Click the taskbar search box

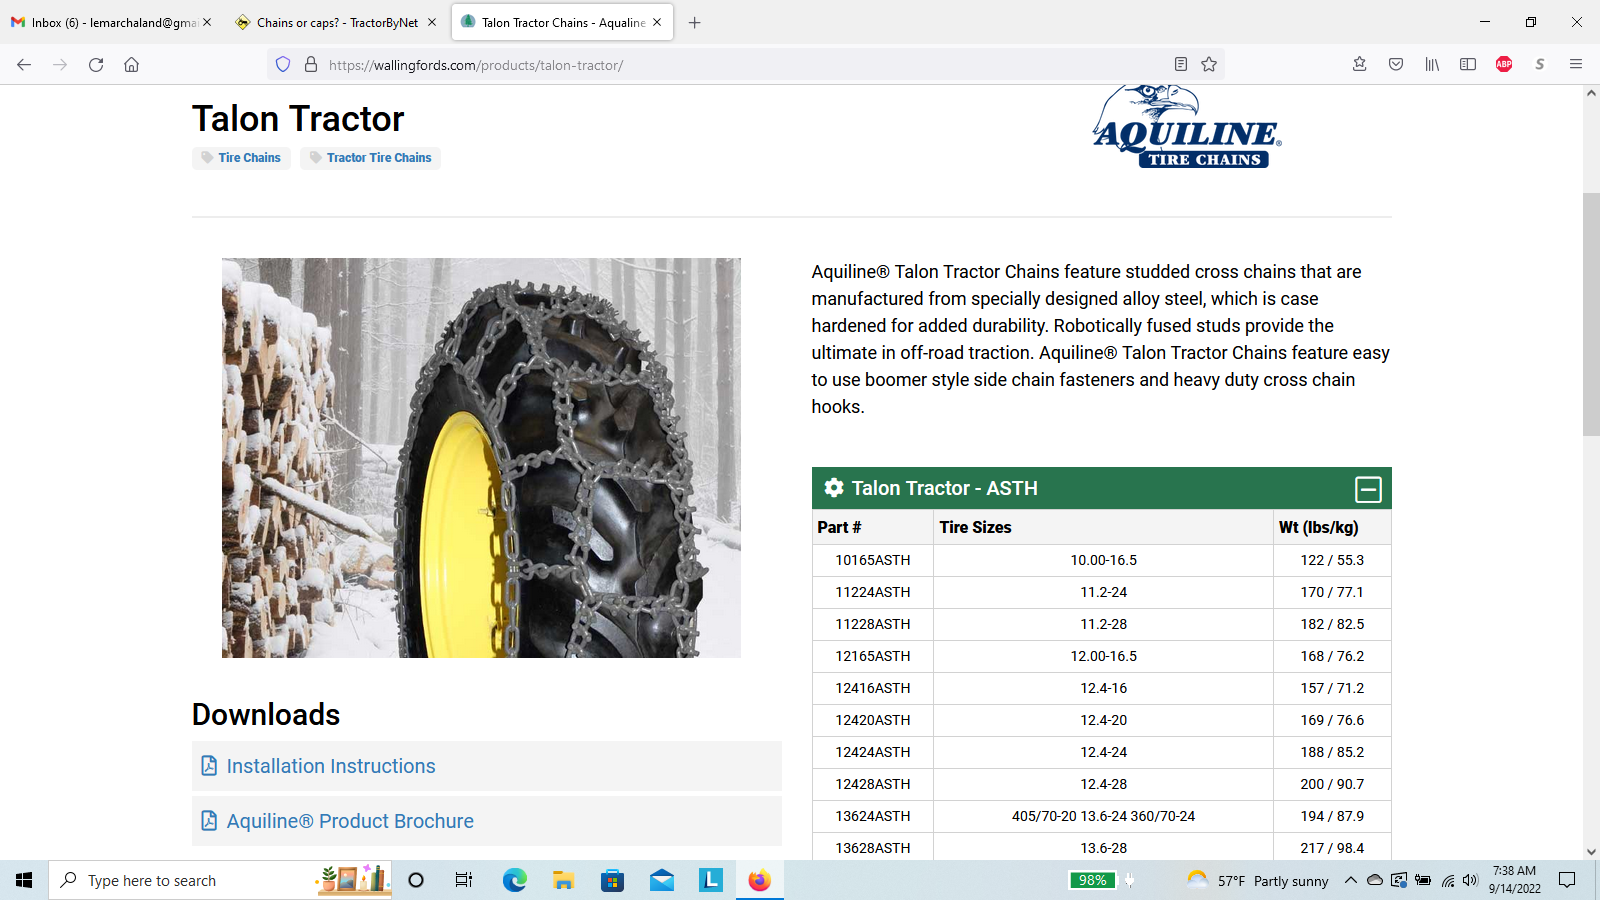pyautogui.click(x=220, y=880)
